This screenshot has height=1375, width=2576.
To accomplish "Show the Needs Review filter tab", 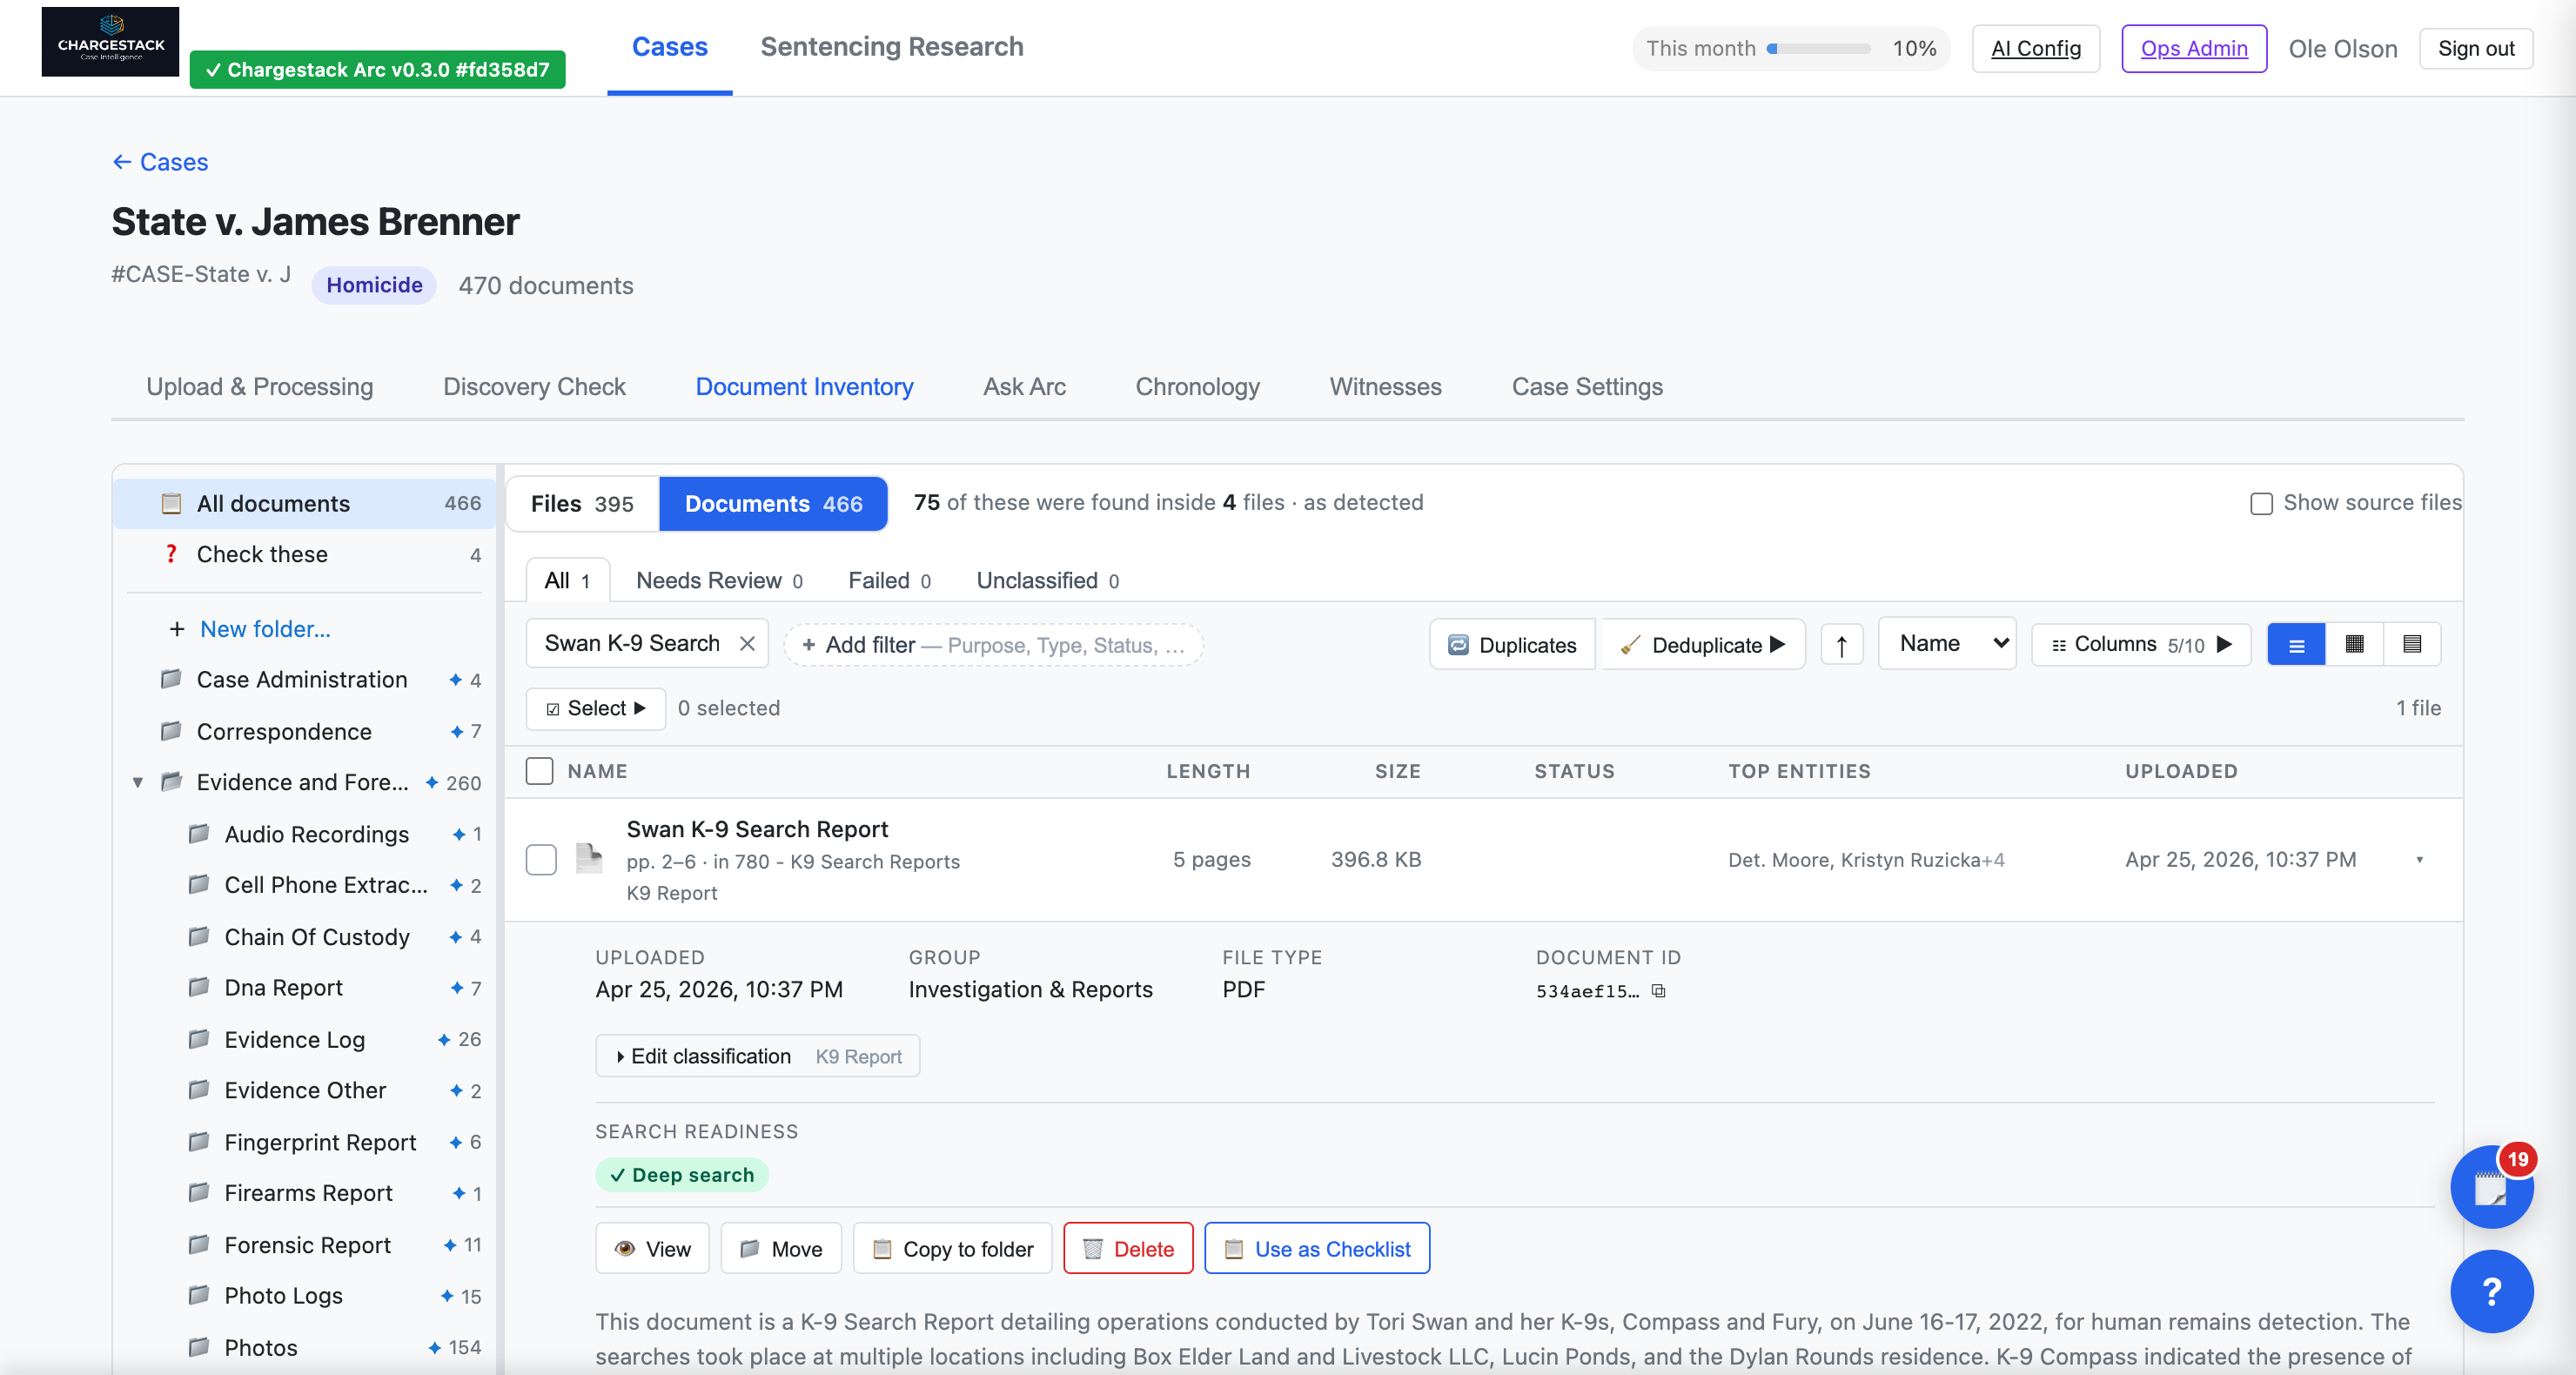I will [x=719, y=580].
